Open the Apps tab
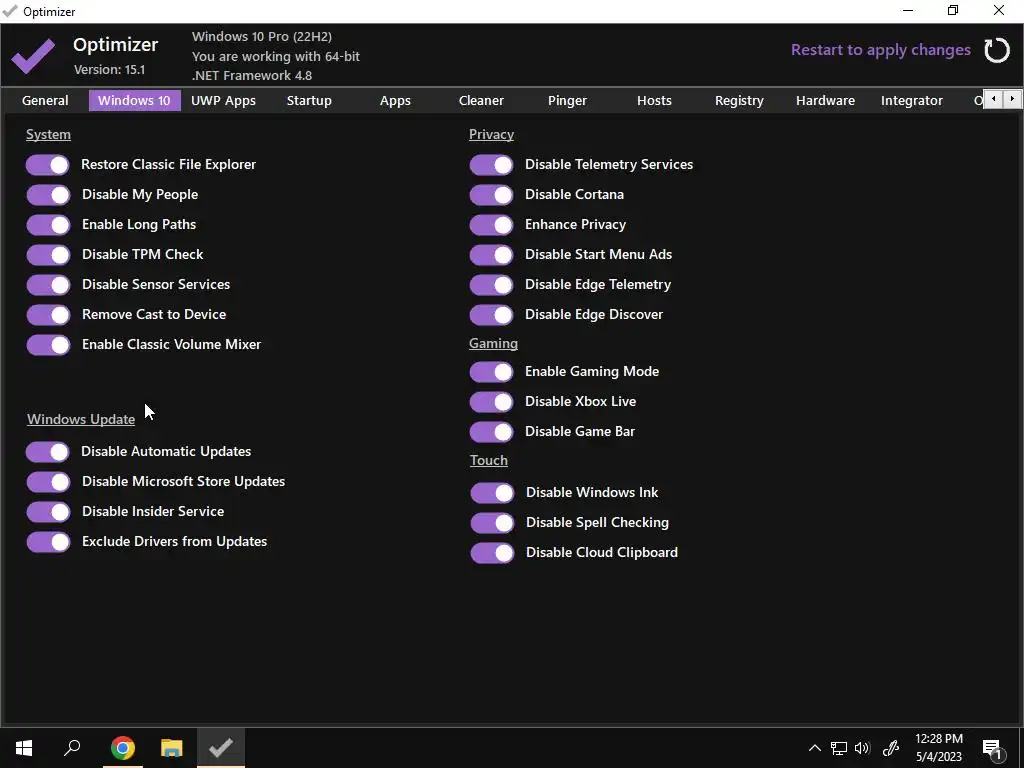1024x768 pixels. click(395, 101)
